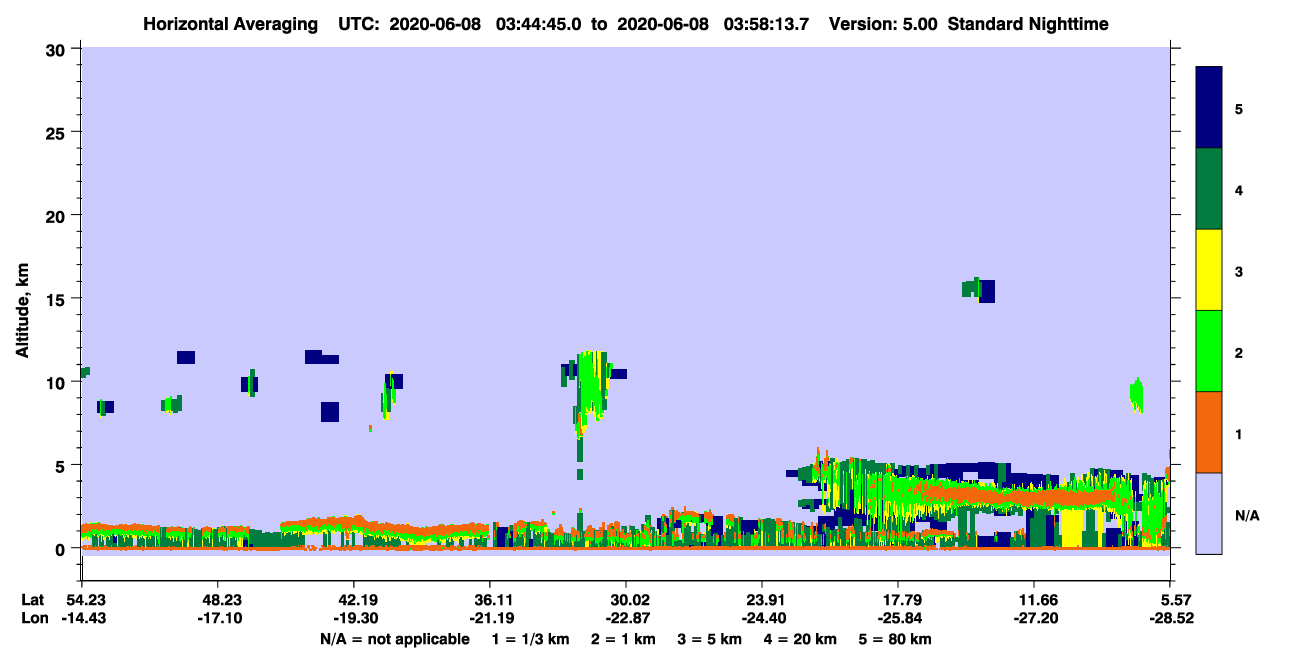Click the colorbar label 2
The height and width of the screenshot is (667, 1300).
[1239, 352]
